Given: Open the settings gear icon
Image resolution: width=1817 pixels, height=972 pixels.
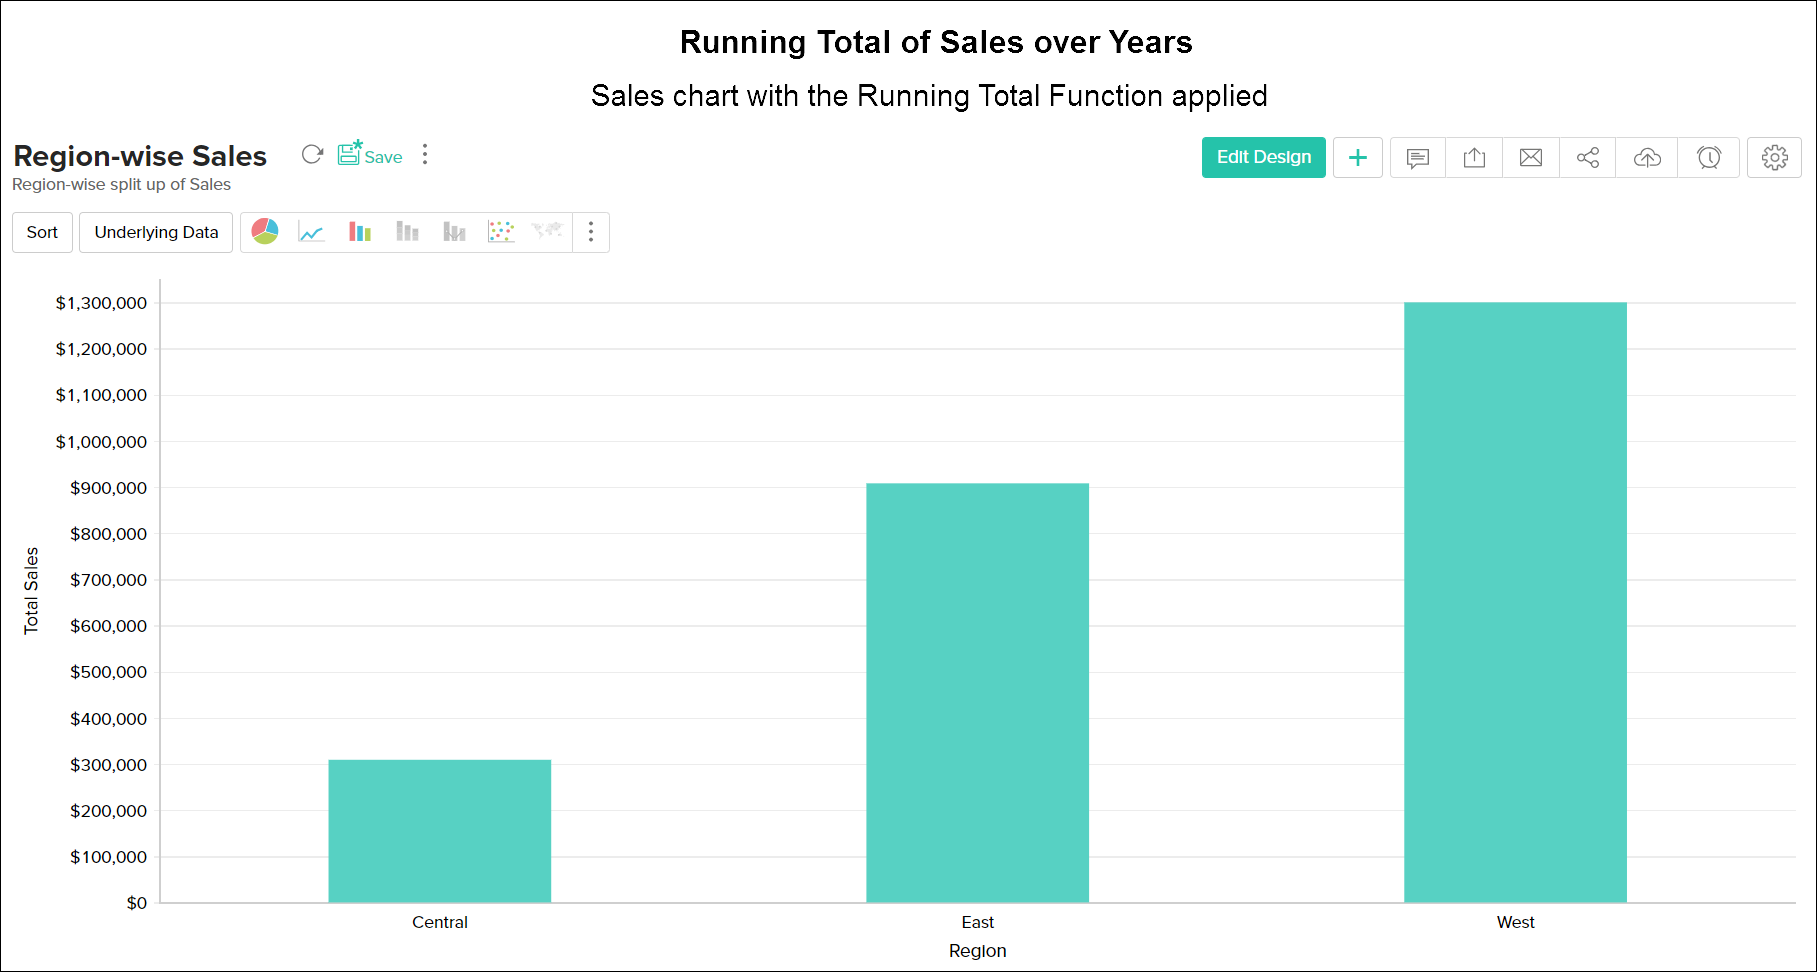Looking at the screenshot, I should click(x=1774, y=158).
